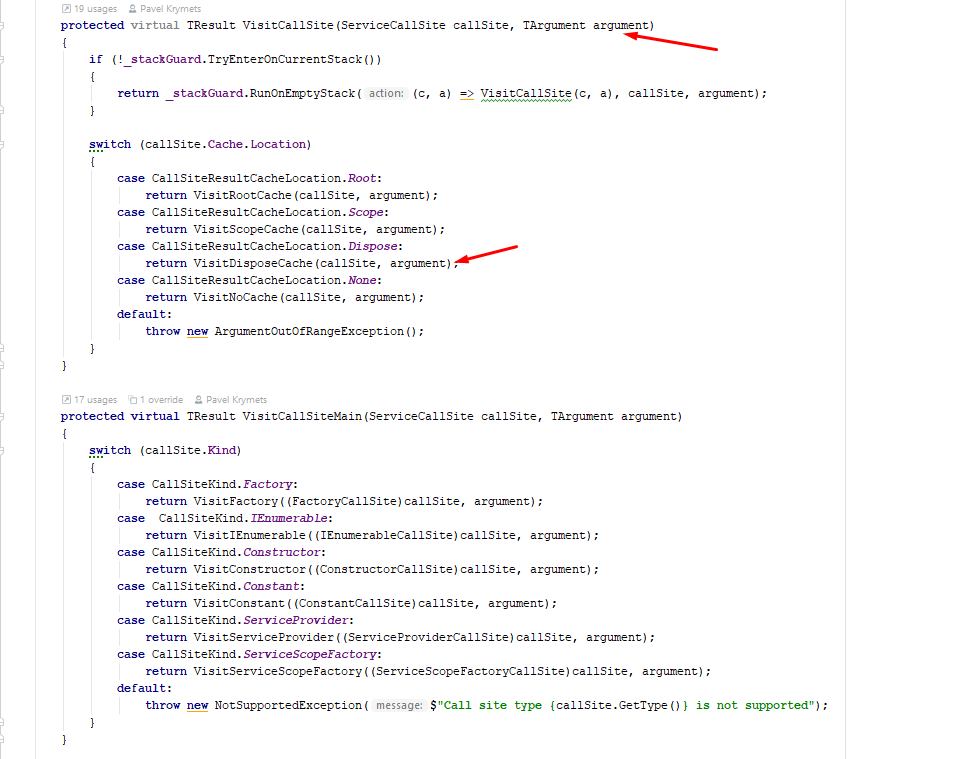Click the VisitServiceProvider method call
Screen dimensions: 968x759
[x=264, y=637]
